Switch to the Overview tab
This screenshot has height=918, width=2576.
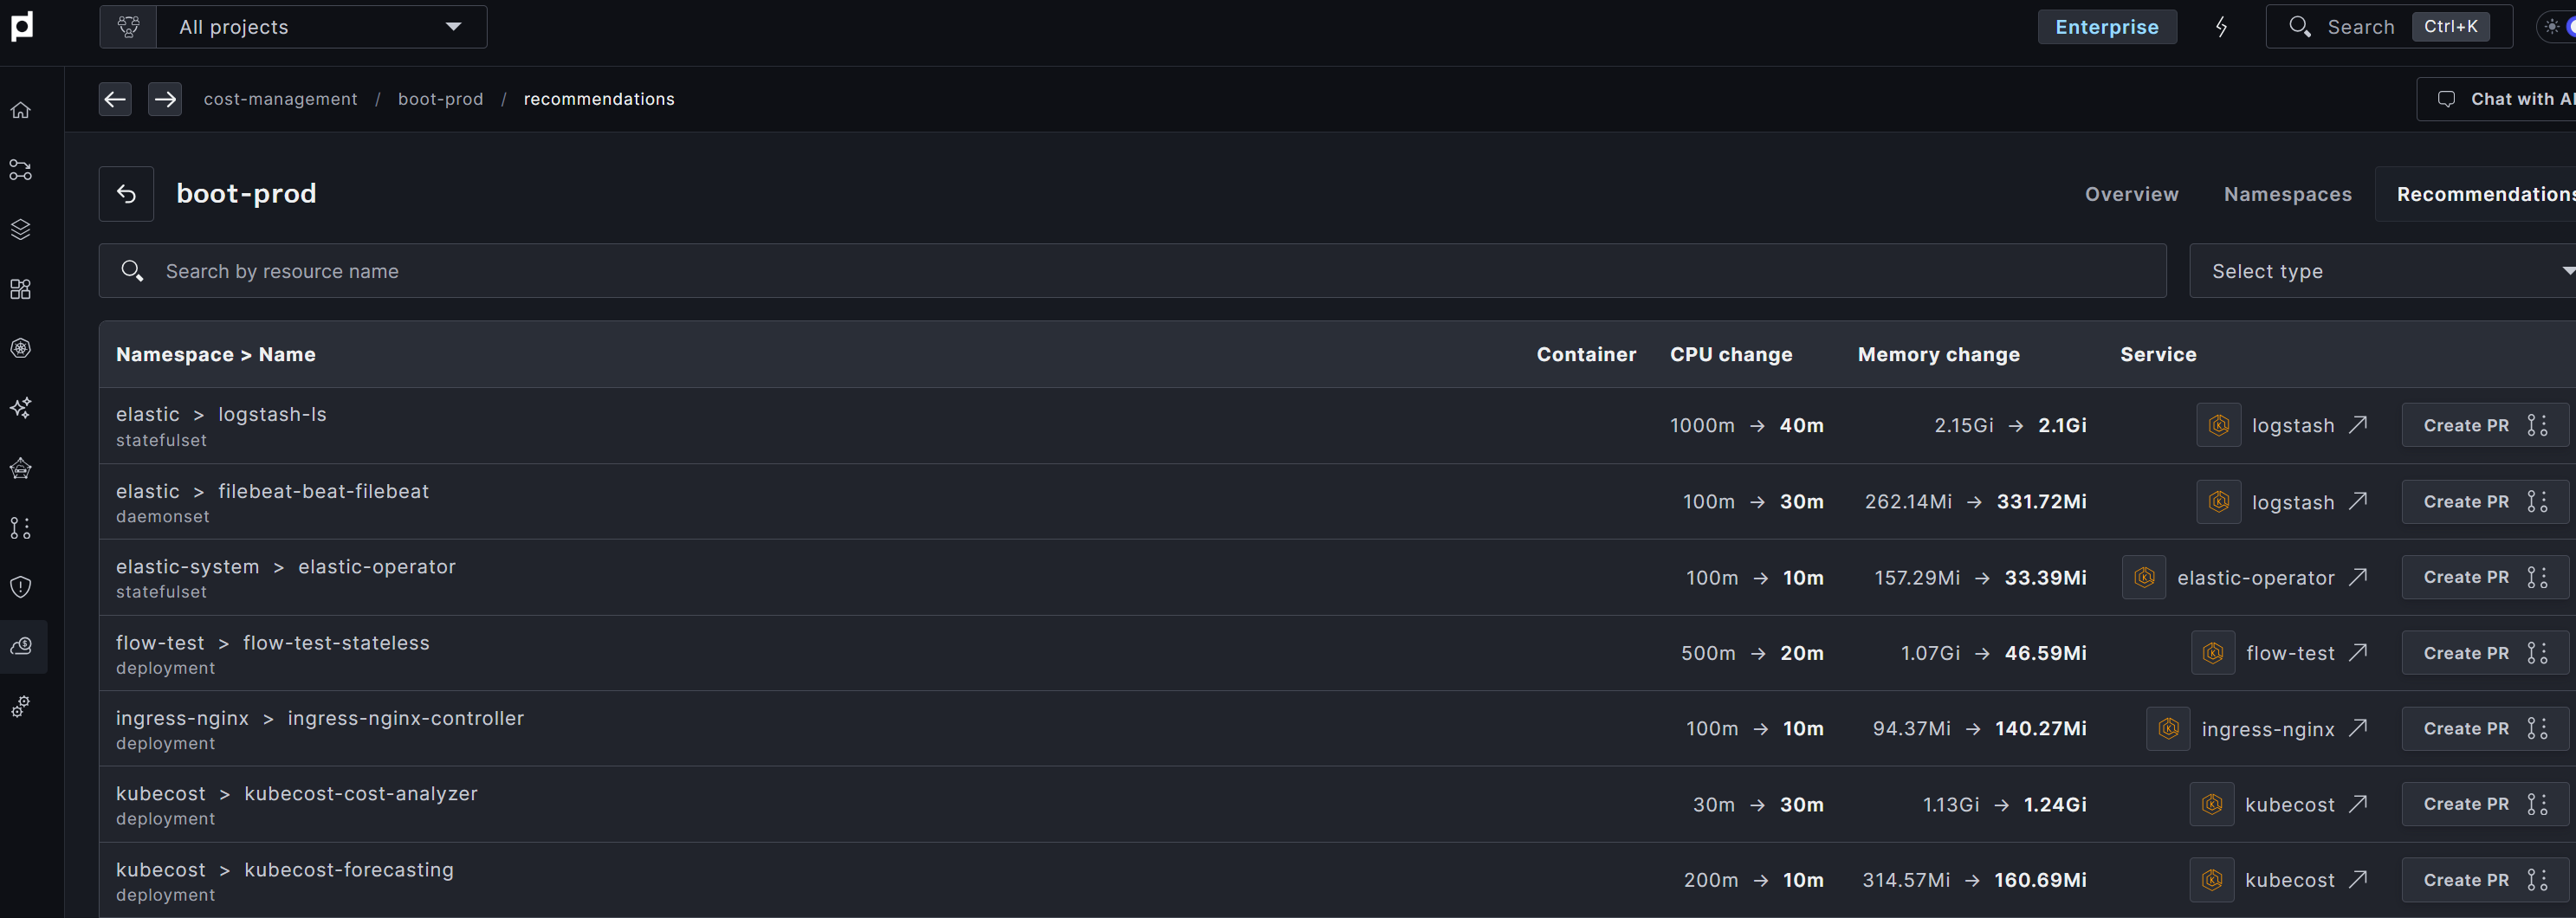click(x=2131, y=194)
